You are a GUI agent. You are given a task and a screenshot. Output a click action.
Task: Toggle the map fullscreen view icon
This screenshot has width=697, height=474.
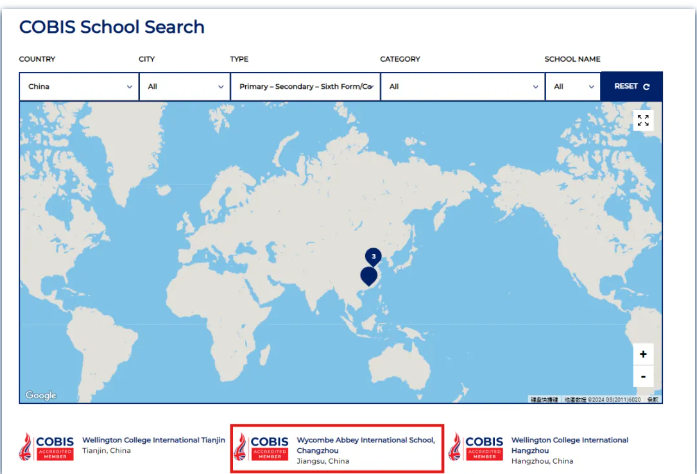pos(643,121)
